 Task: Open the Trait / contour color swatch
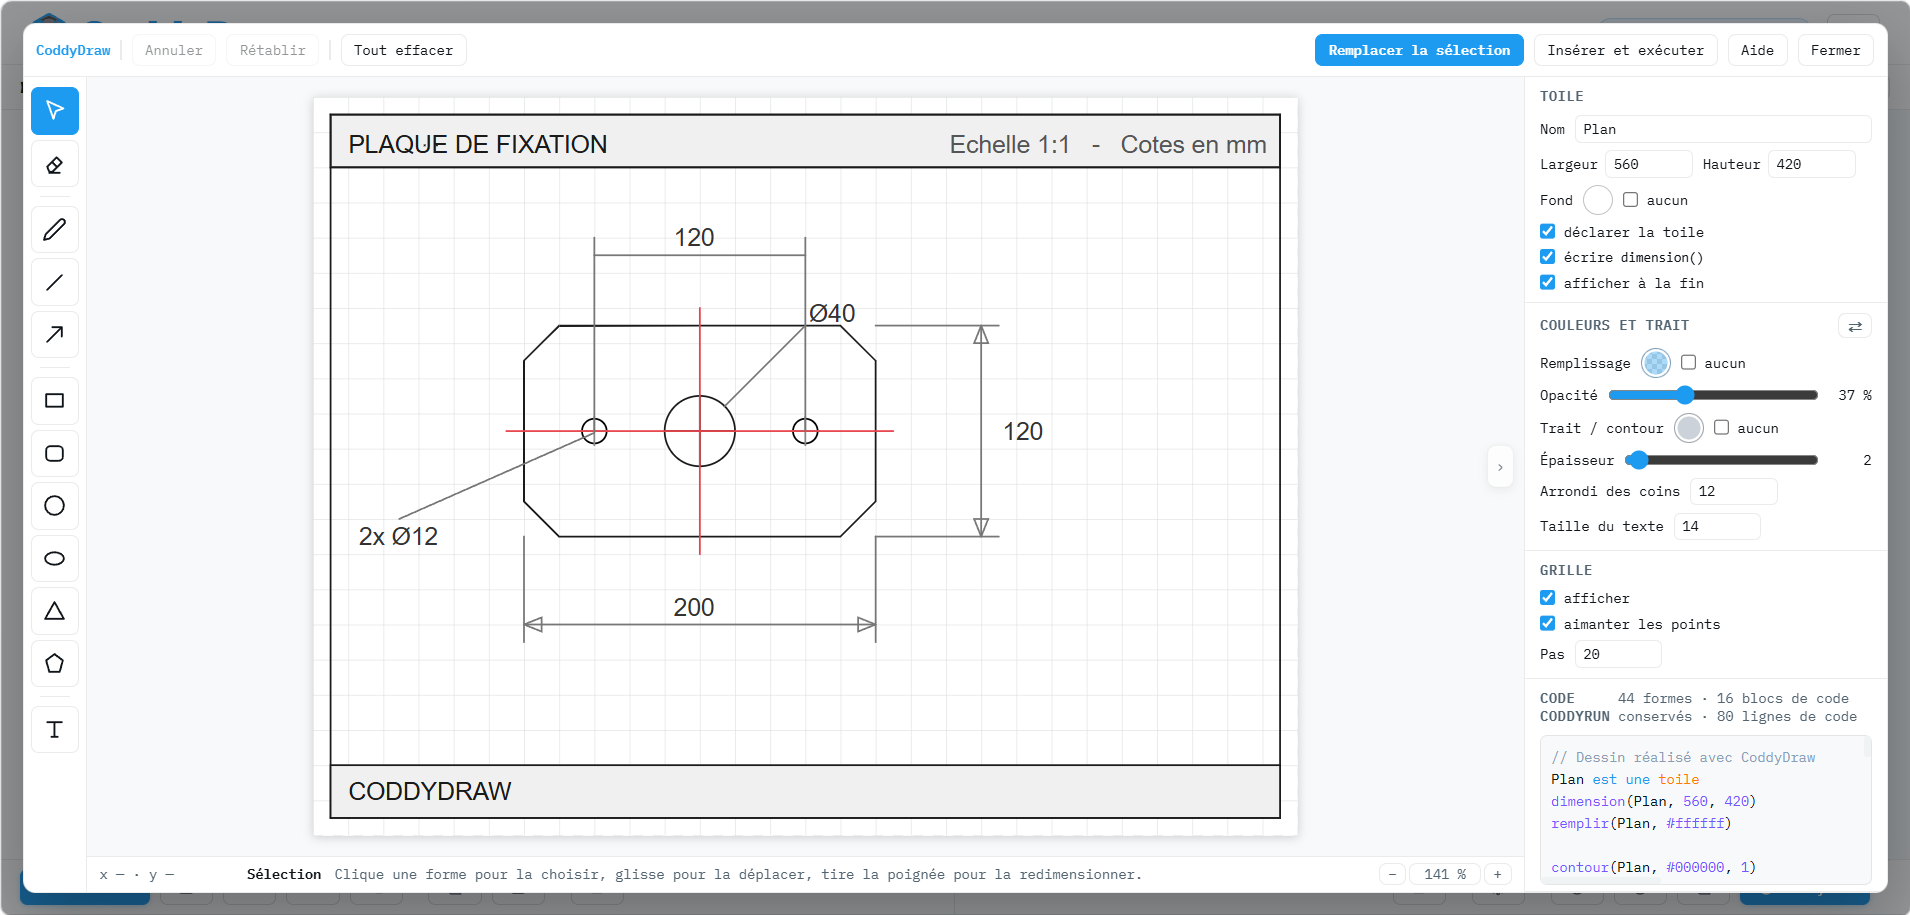(x=1689, y=428)
